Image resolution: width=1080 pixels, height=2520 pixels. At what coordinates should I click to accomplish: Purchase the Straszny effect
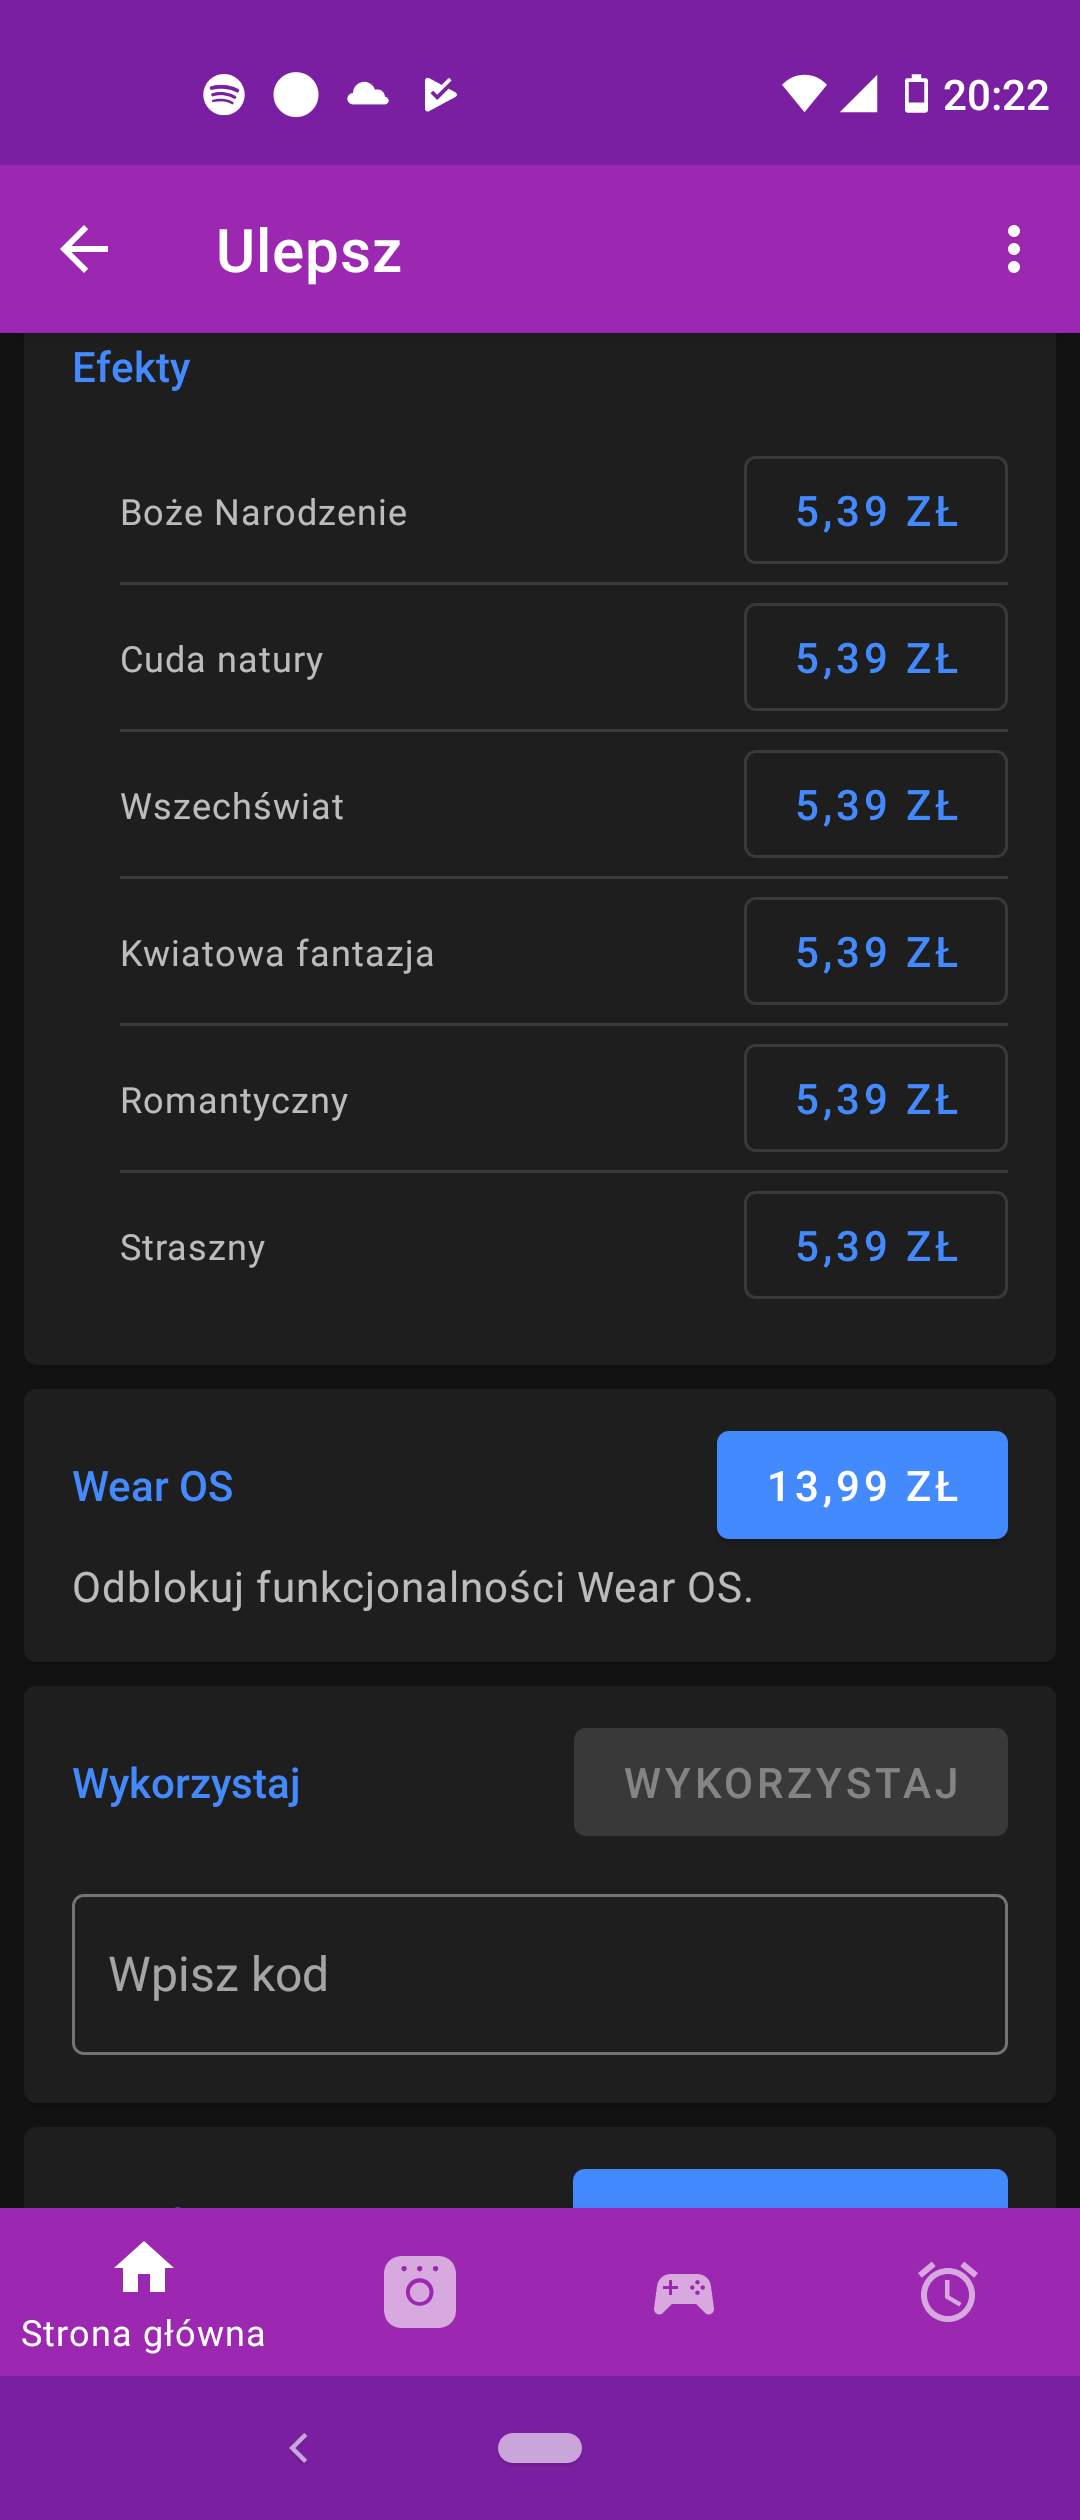pyautogui.click(x=875, y=1246)
